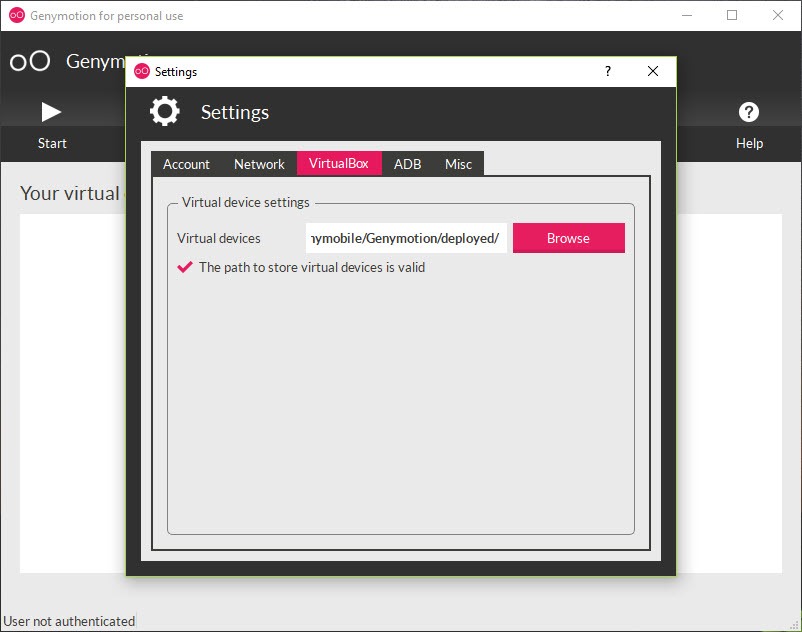
Task: Click the Genymotion app icon in main title bar
Action: [17, 15]
